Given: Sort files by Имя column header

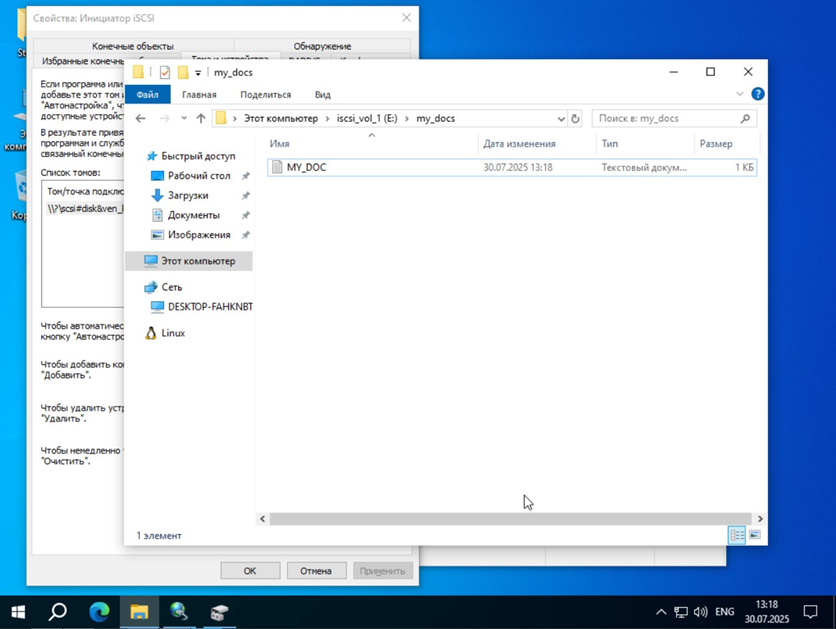Looking at the screenshot, I should click(372, 144).
